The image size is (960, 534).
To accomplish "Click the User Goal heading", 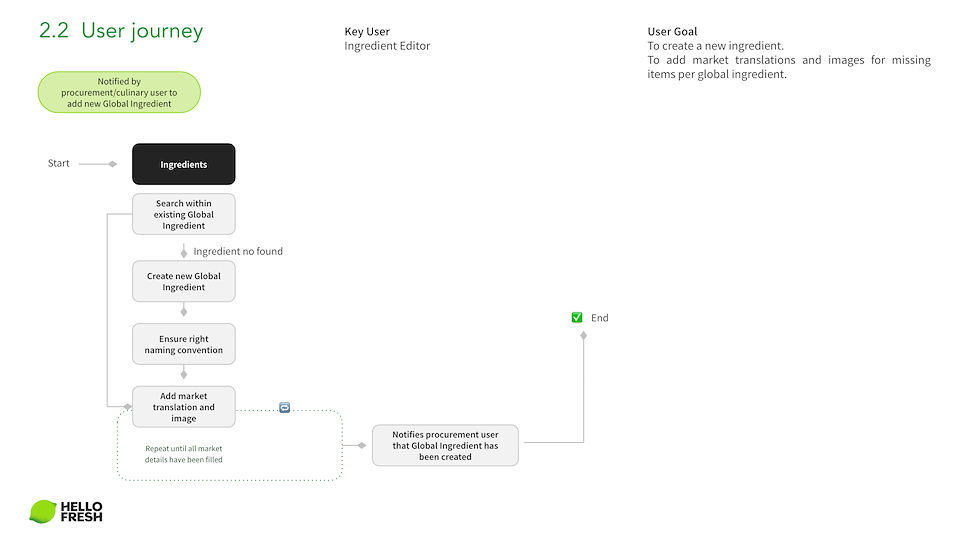I will tap(672, 32).
